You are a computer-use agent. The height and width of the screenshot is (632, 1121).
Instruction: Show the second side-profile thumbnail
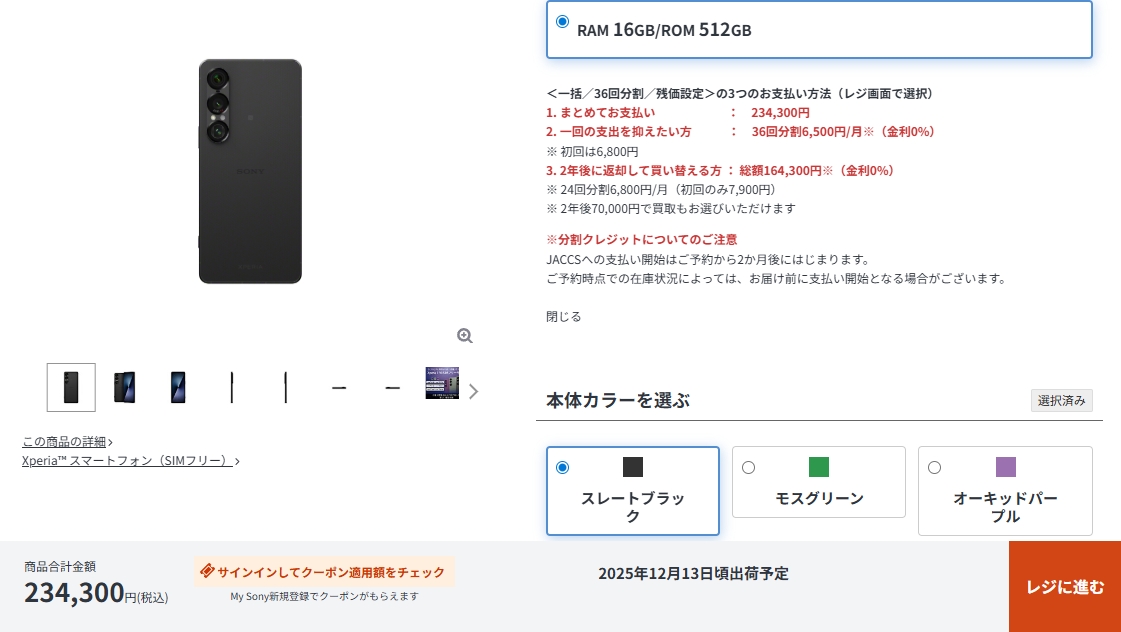coord(285,387)
